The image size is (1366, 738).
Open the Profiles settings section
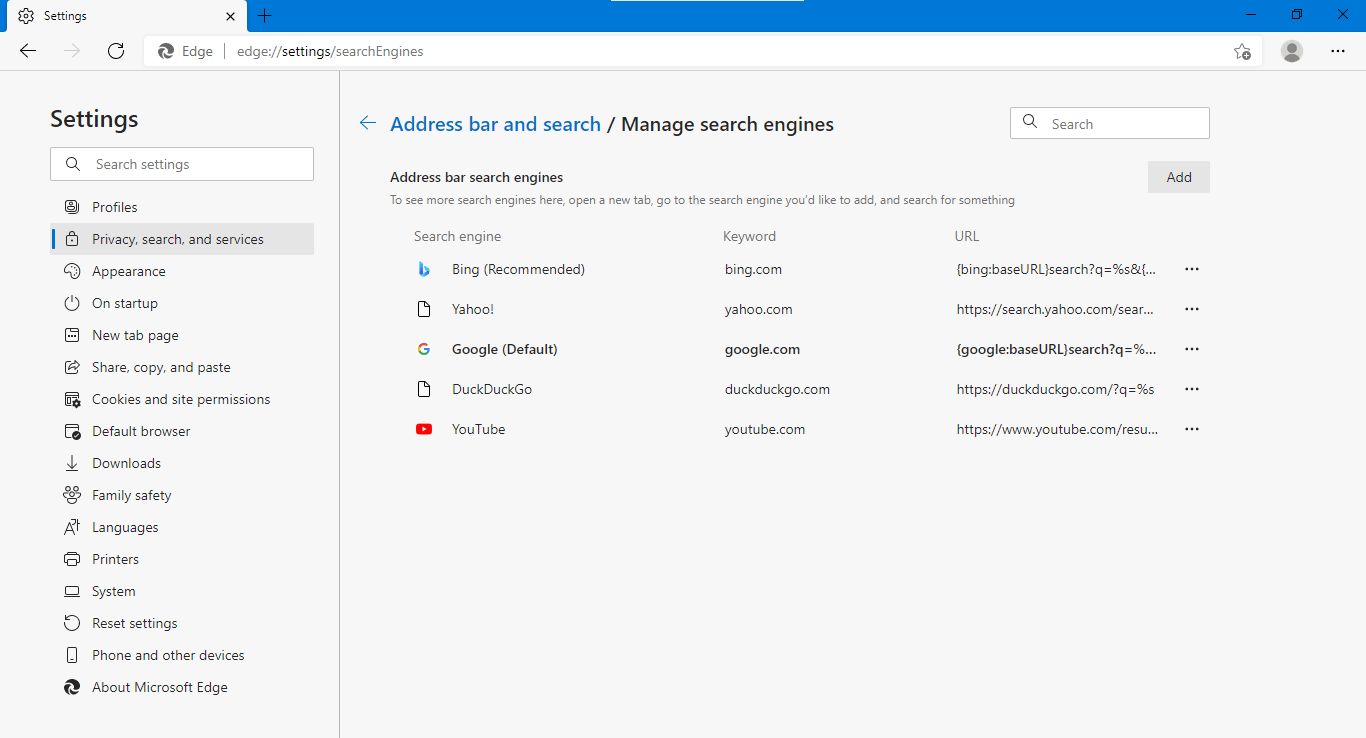pos(182,207)
